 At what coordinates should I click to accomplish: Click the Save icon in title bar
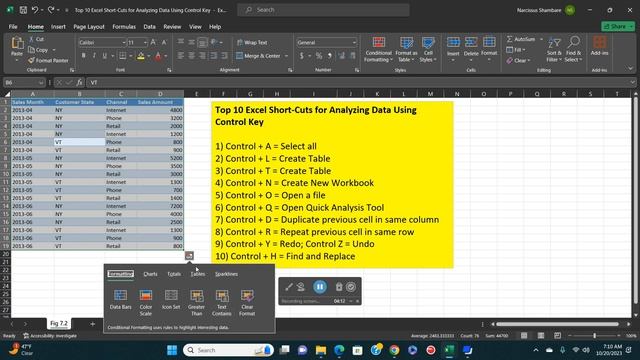(23, 10)
